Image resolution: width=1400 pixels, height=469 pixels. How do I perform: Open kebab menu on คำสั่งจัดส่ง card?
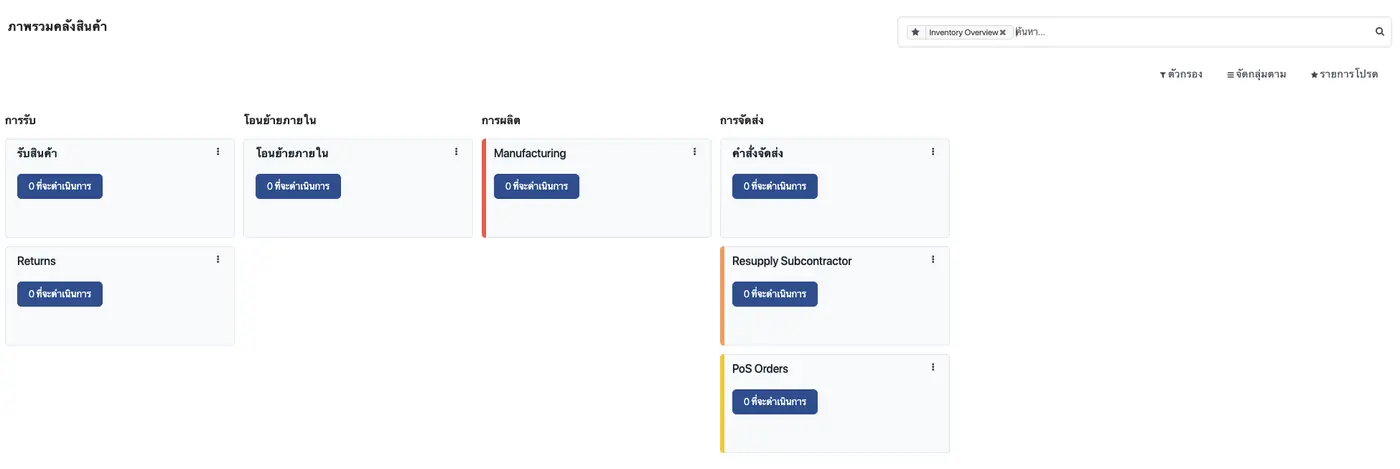[933, 152]
